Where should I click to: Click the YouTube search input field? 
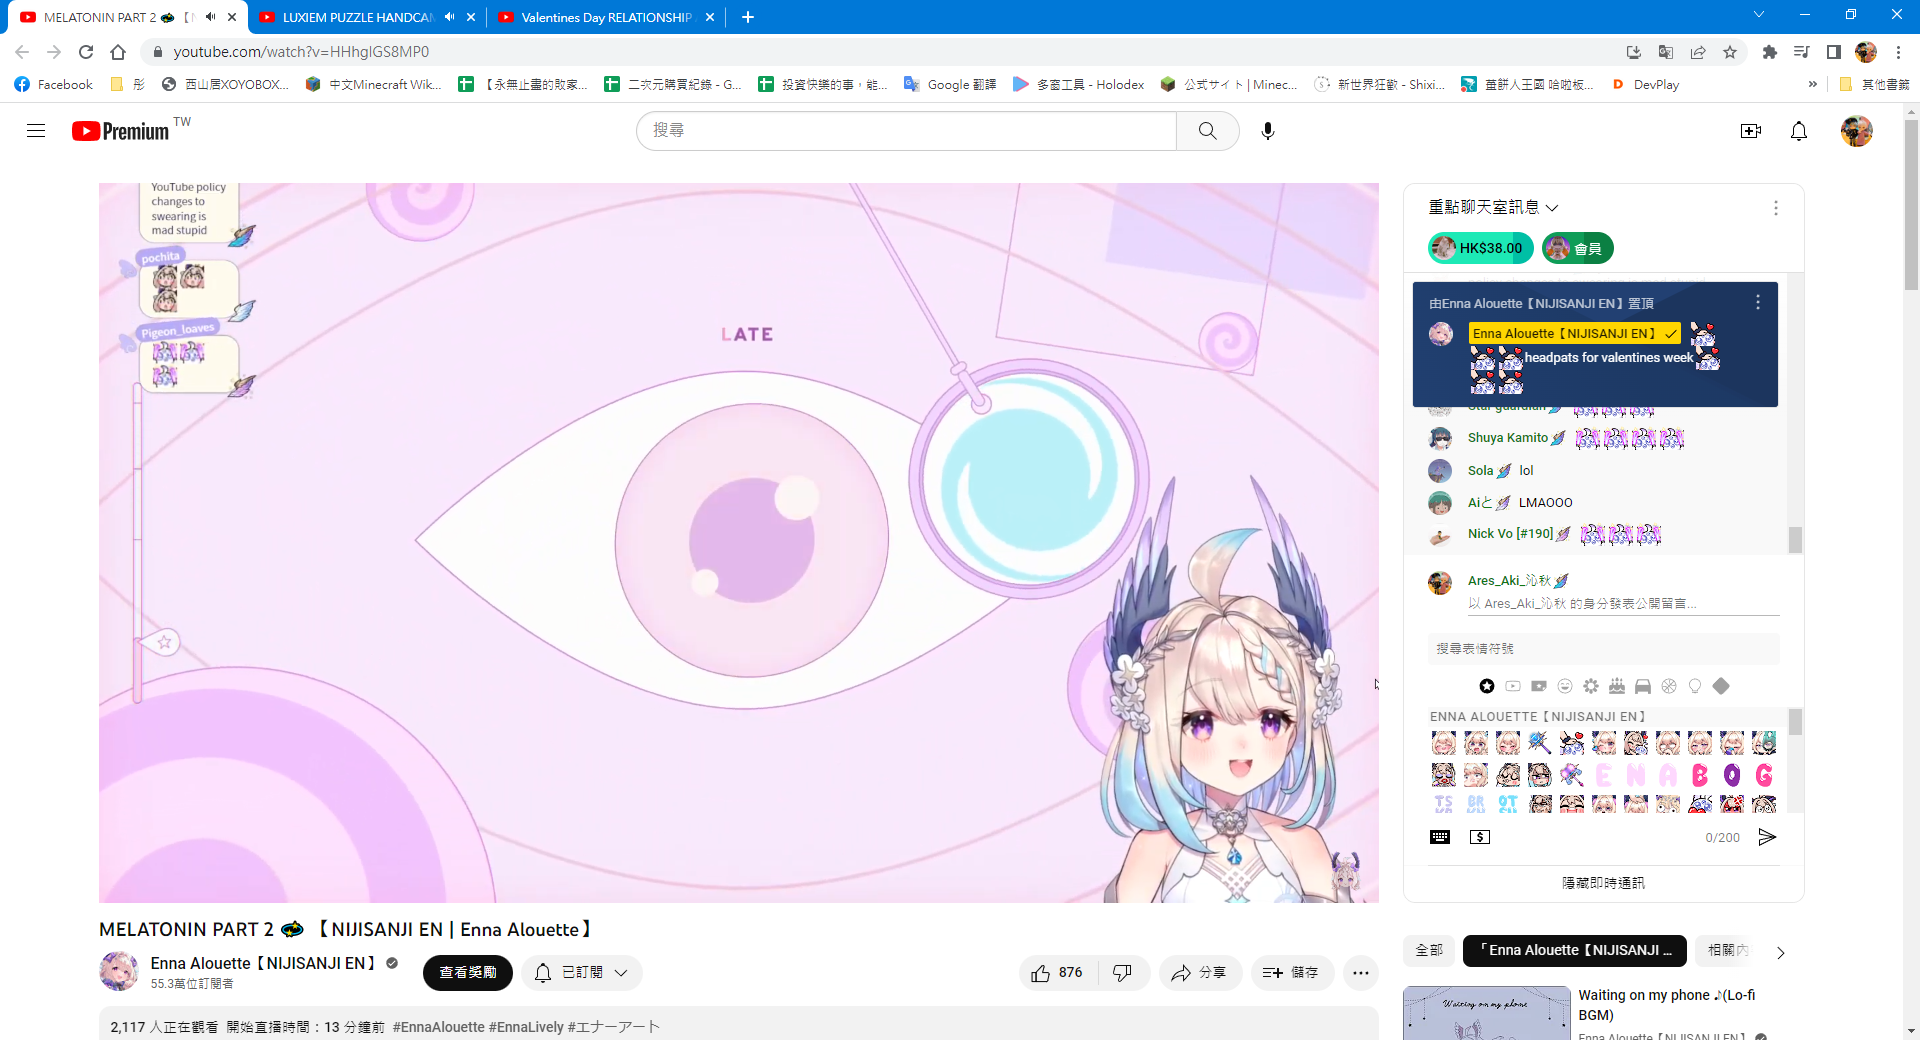click(907, 131)
